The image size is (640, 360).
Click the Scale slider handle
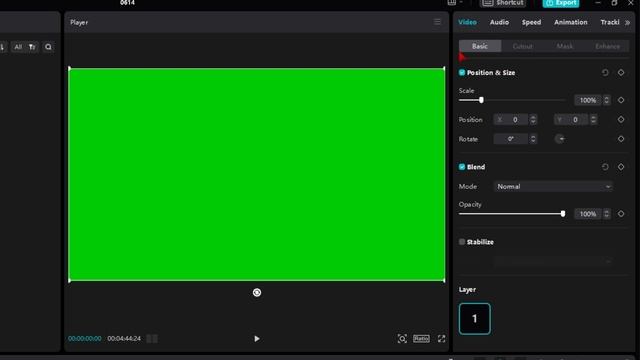tap(481, 100)
